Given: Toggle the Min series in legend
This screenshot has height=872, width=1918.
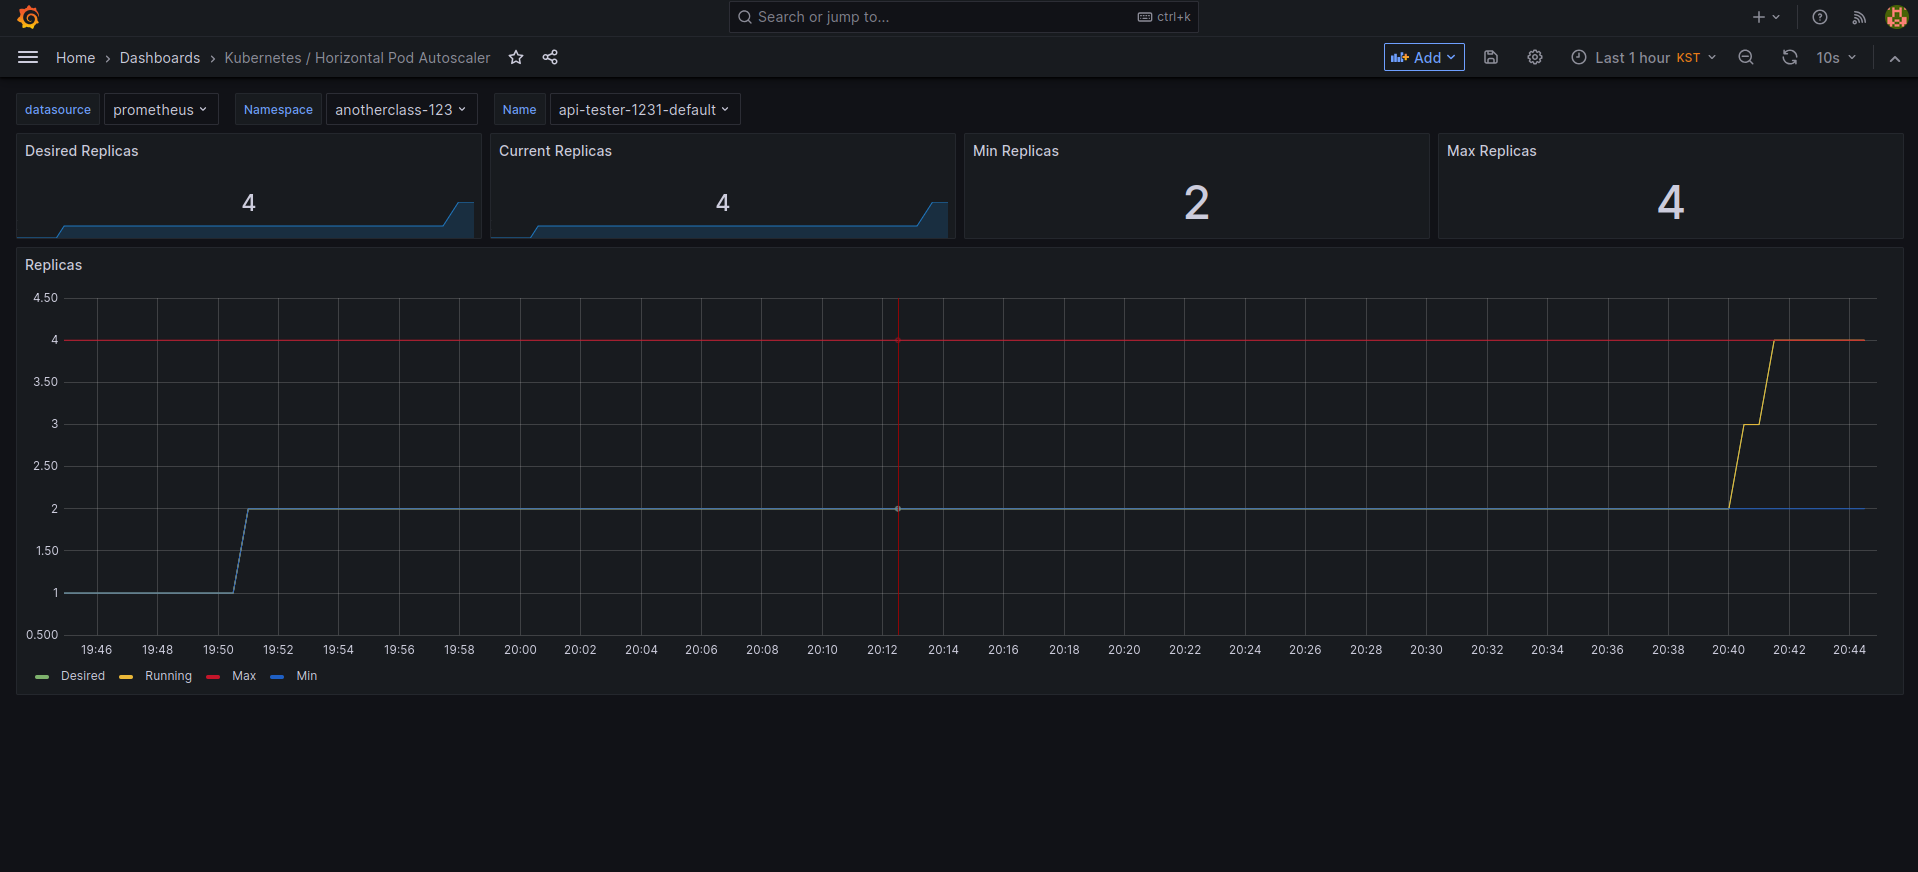Looking at the screenshot, I should tap(307, 676).
